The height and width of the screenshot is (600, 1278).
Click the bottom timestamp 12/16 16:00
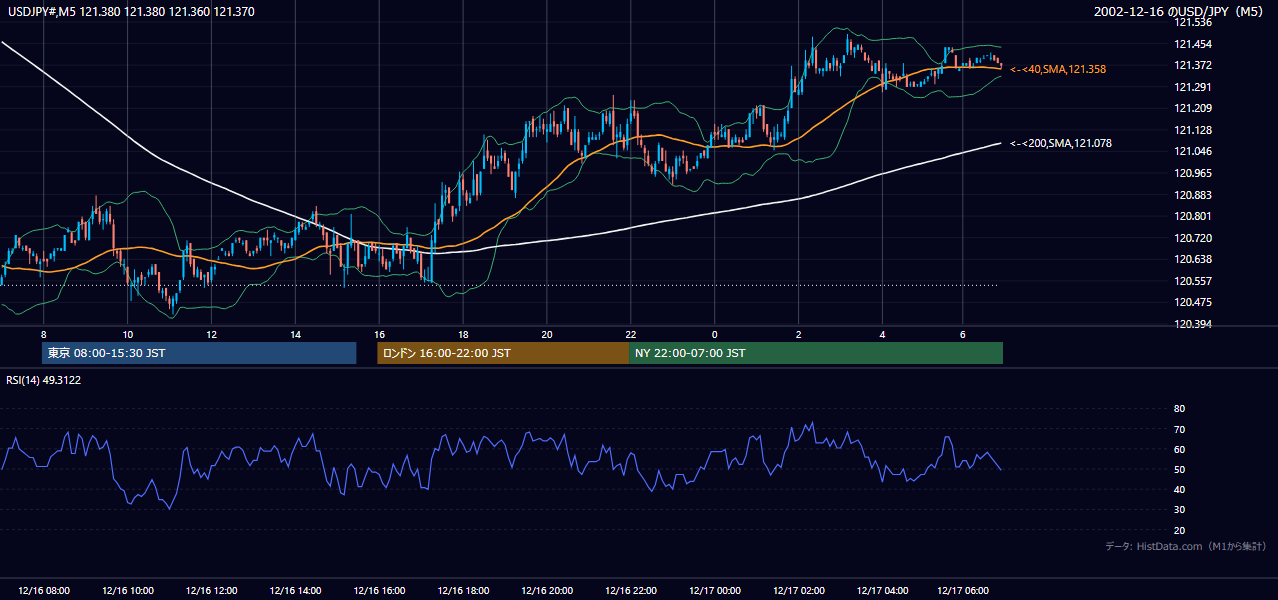click(379, 591)
